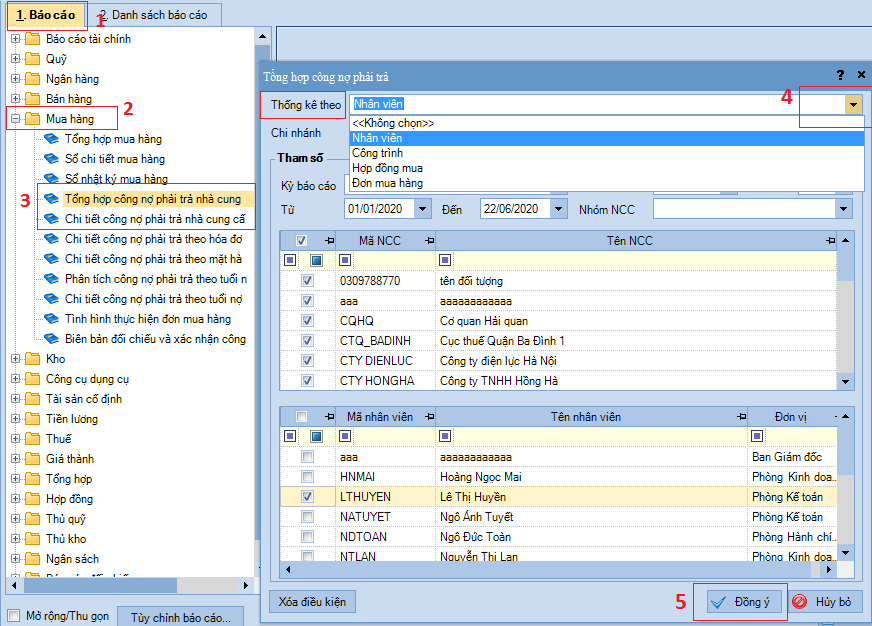
Task: Click the Thuế folder icon
Action: coord(33,439)
